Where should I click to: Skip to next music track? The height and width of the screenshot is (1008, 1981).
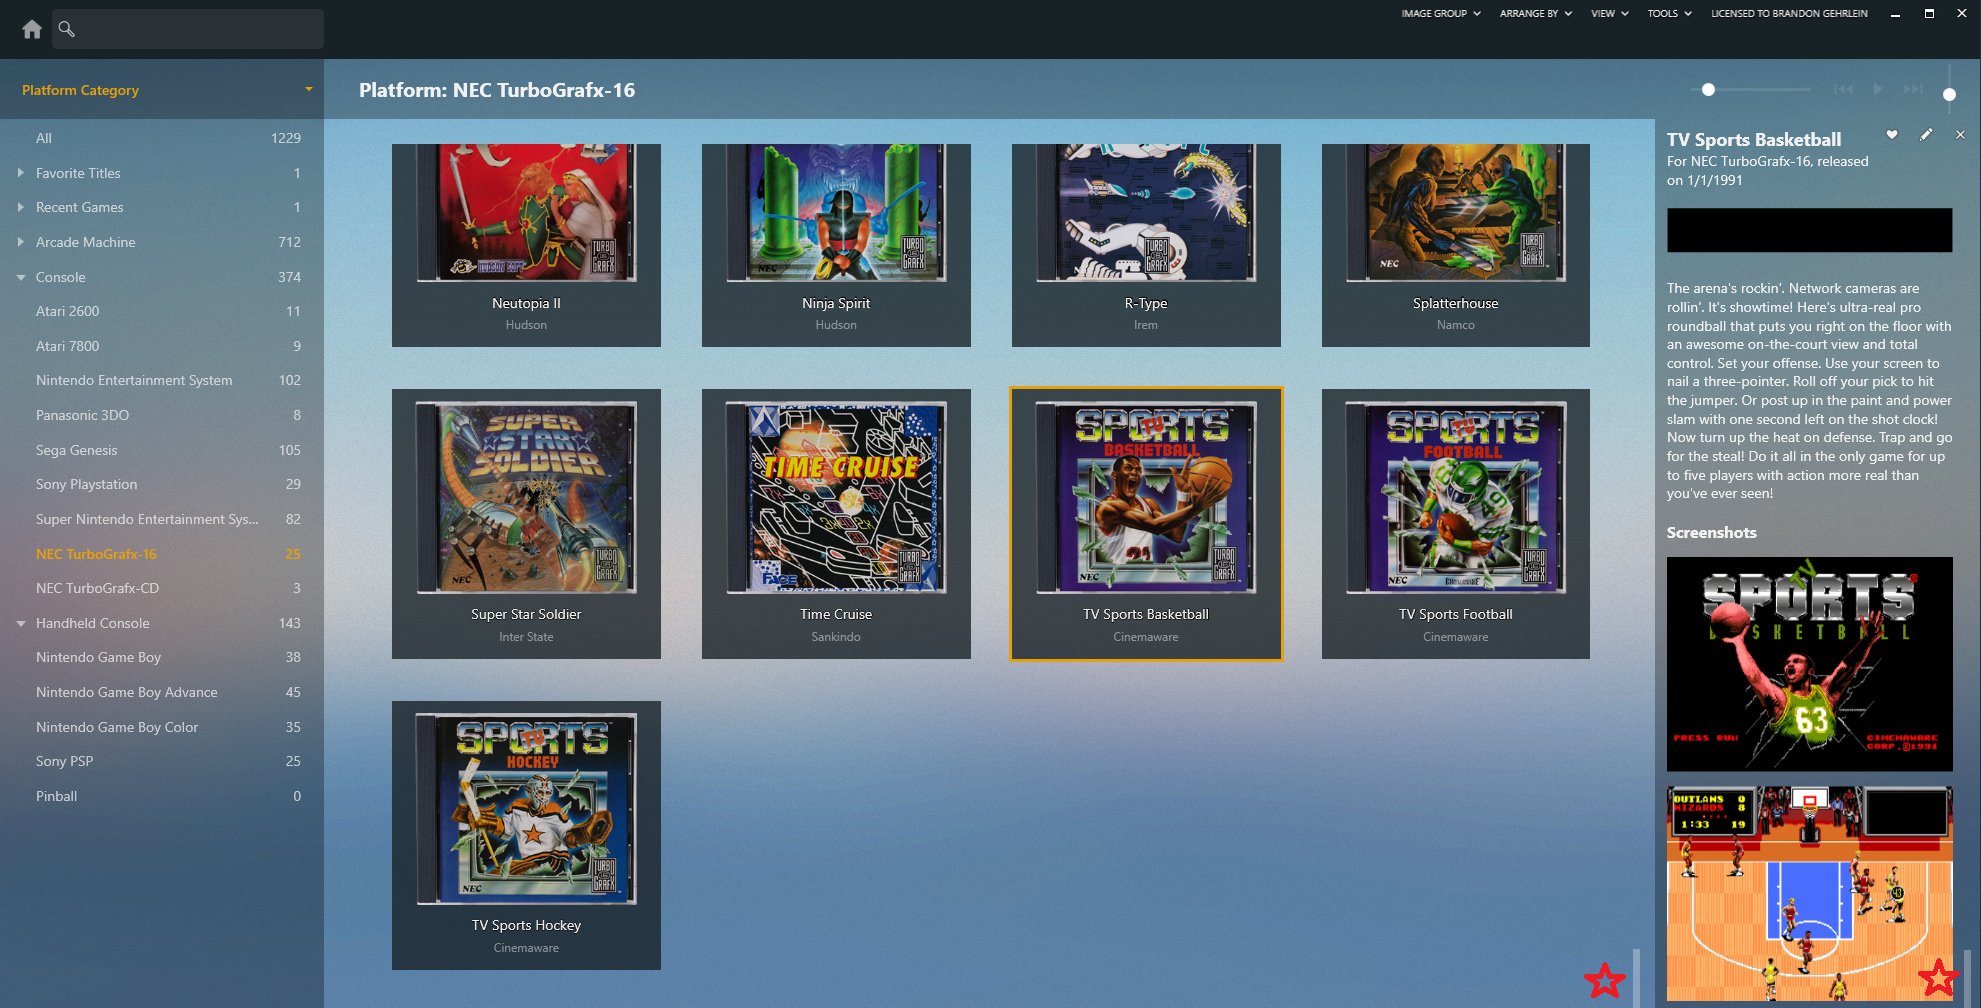(x=1912, y=89)
